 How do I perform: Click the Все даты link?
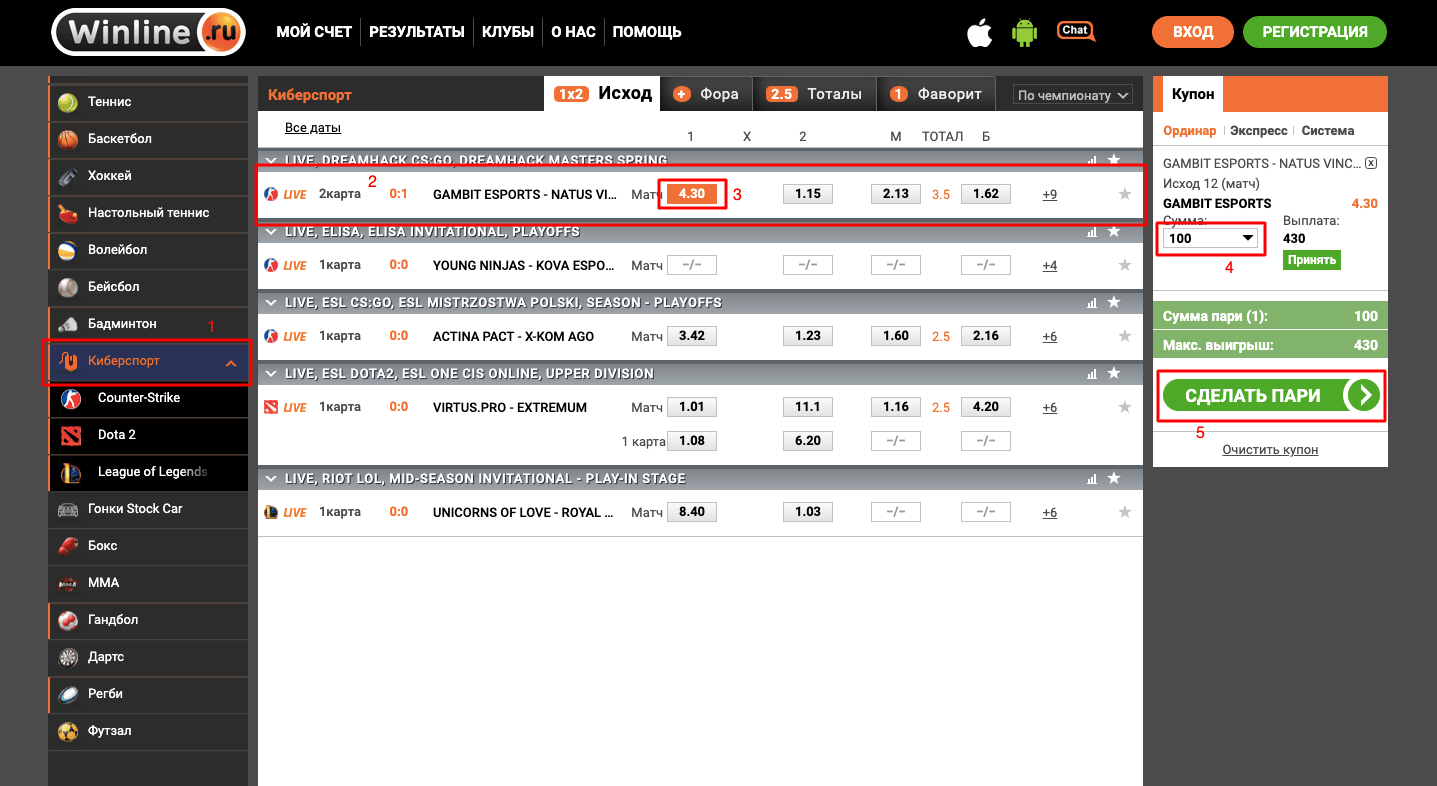tap(313, 128)
